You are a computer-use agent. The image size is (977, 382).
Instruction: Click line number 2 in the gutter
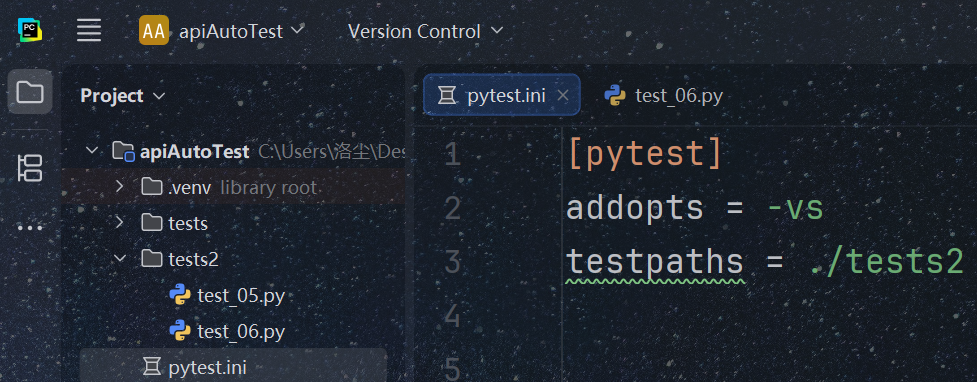pyautogui.click(x=453, y=208)
